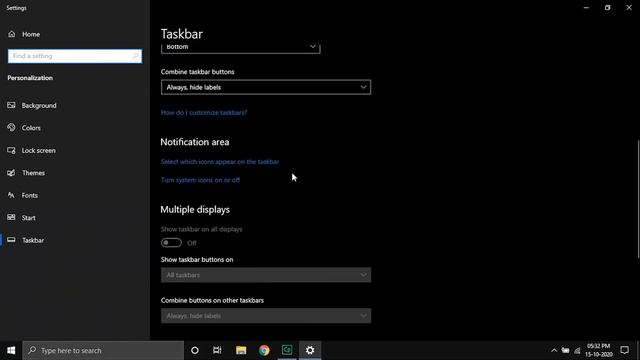Screen dimensions: 640x360
Task: Click the 'Multiple displays' heading
Action: pyautogui.click(x=195, y=209)
